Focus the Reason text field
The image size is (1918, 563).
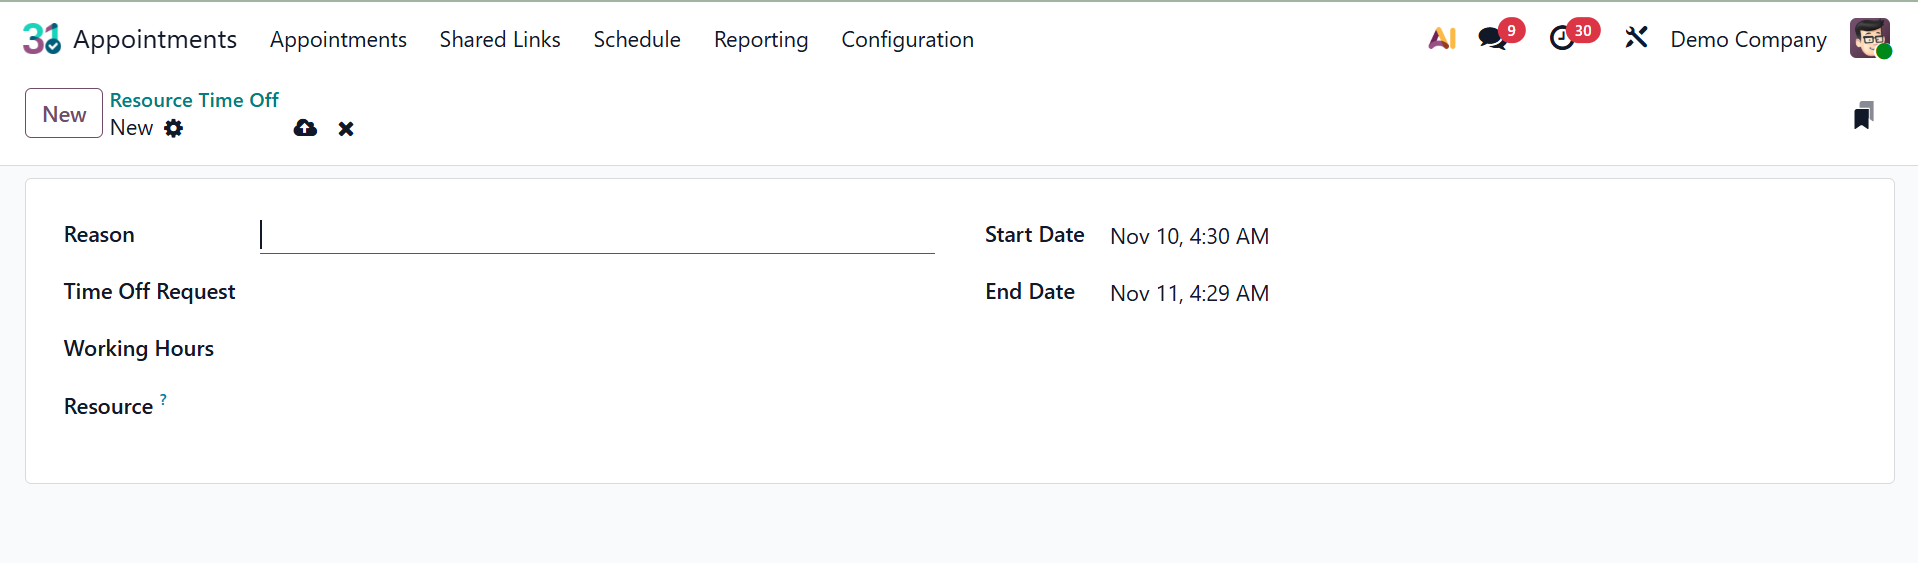[x=597, y=235]
